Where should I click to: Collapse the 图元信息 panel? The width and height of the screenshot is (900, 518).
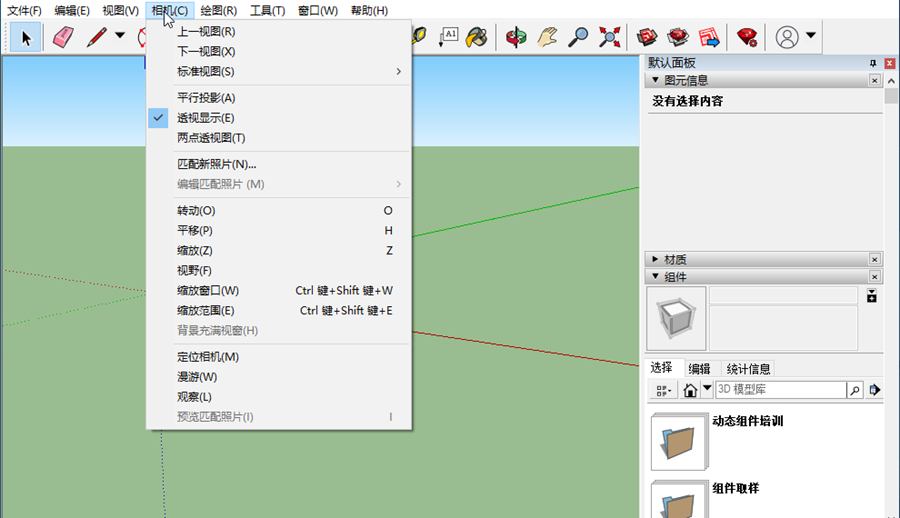pos(655,80)
